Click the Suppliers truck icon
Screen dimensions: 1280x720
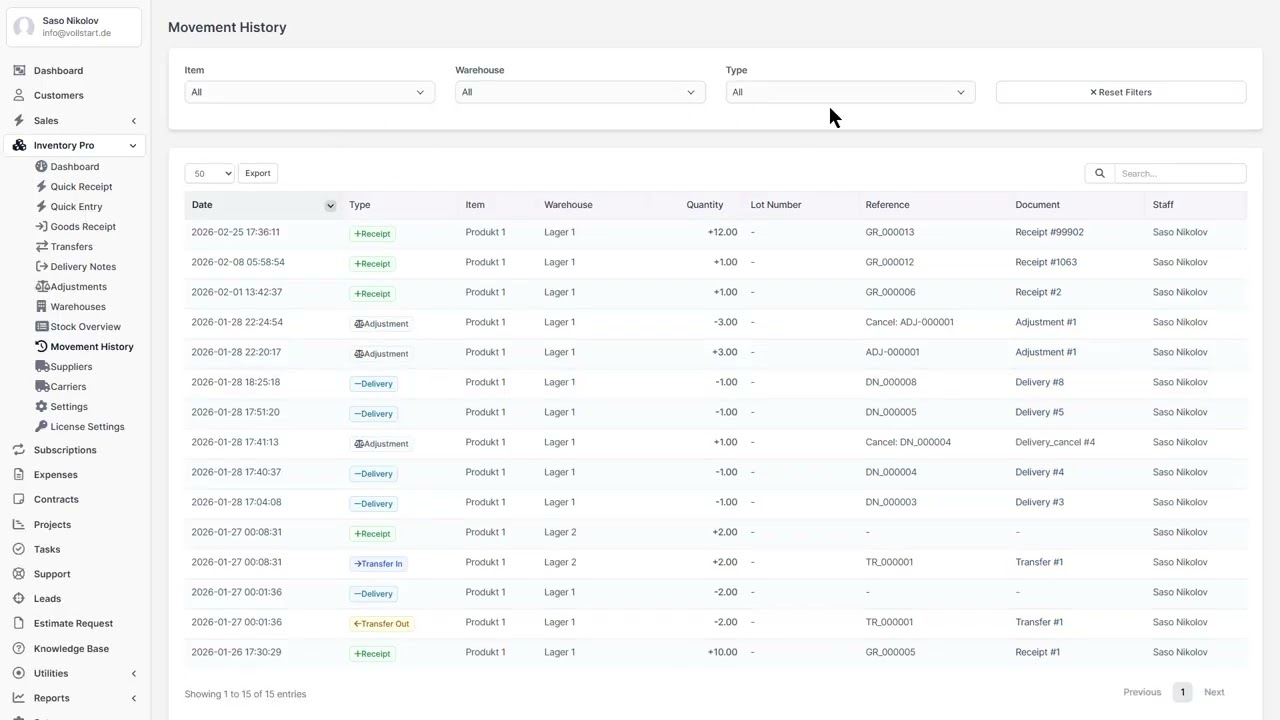tap(41, 366)
